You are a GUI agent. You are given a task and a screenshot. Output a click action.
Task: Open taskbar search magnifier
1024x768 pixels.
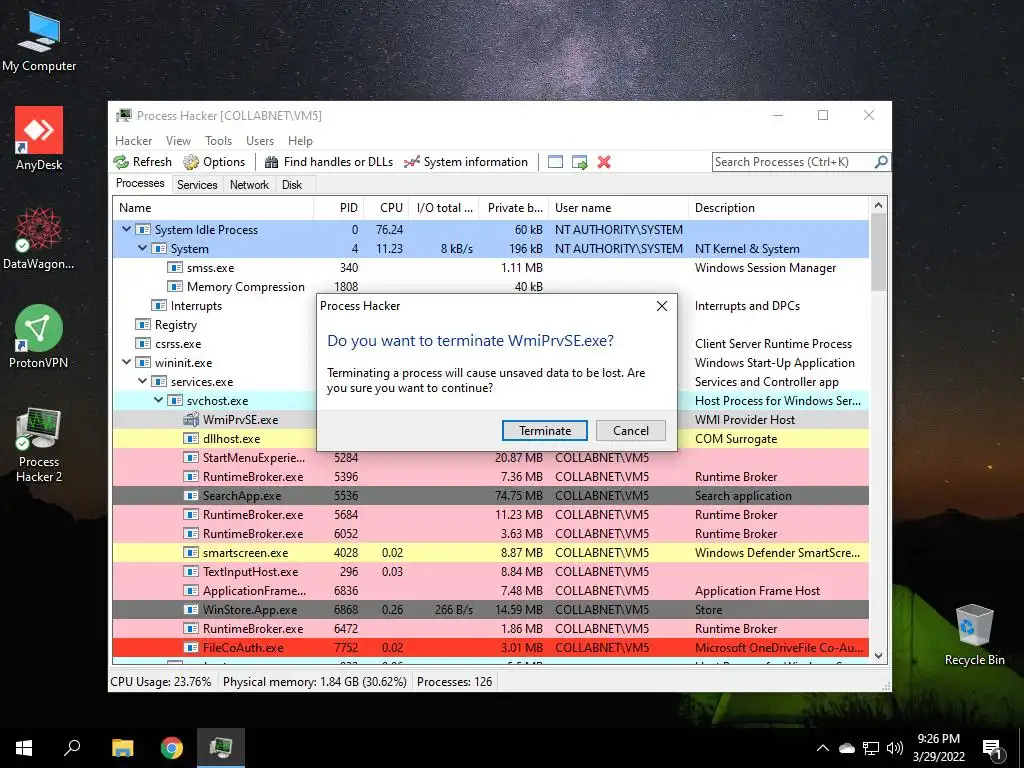(72, 748)
